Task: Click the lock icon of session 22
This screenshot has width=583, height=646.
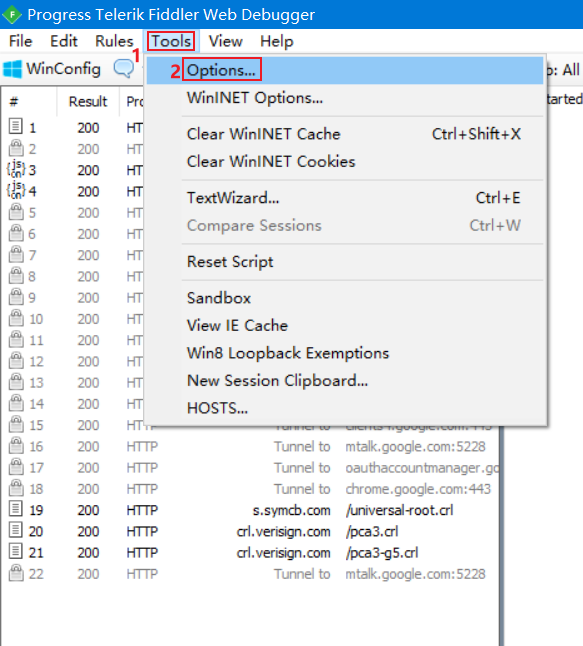Action: 16,573
